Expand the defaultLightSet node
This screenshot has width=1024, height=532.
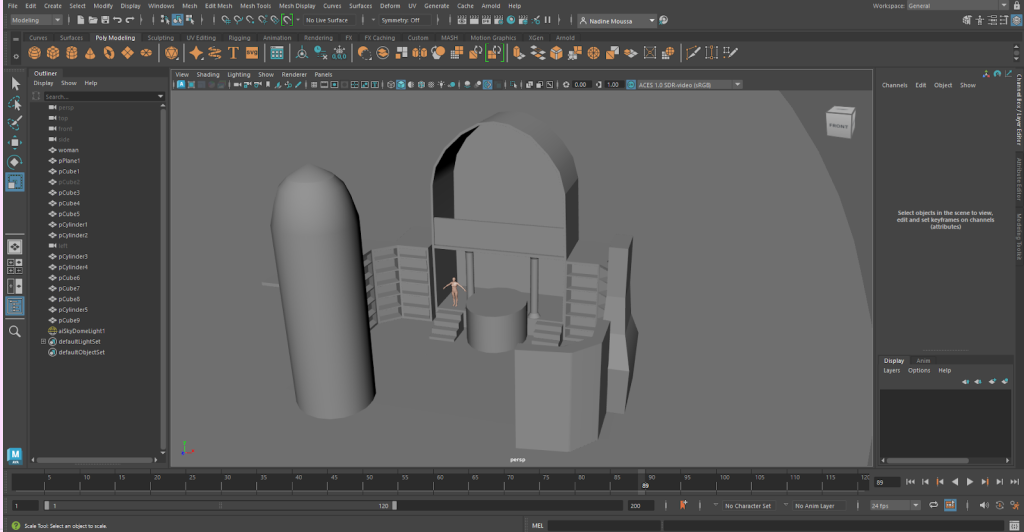(x=44, y=341)
